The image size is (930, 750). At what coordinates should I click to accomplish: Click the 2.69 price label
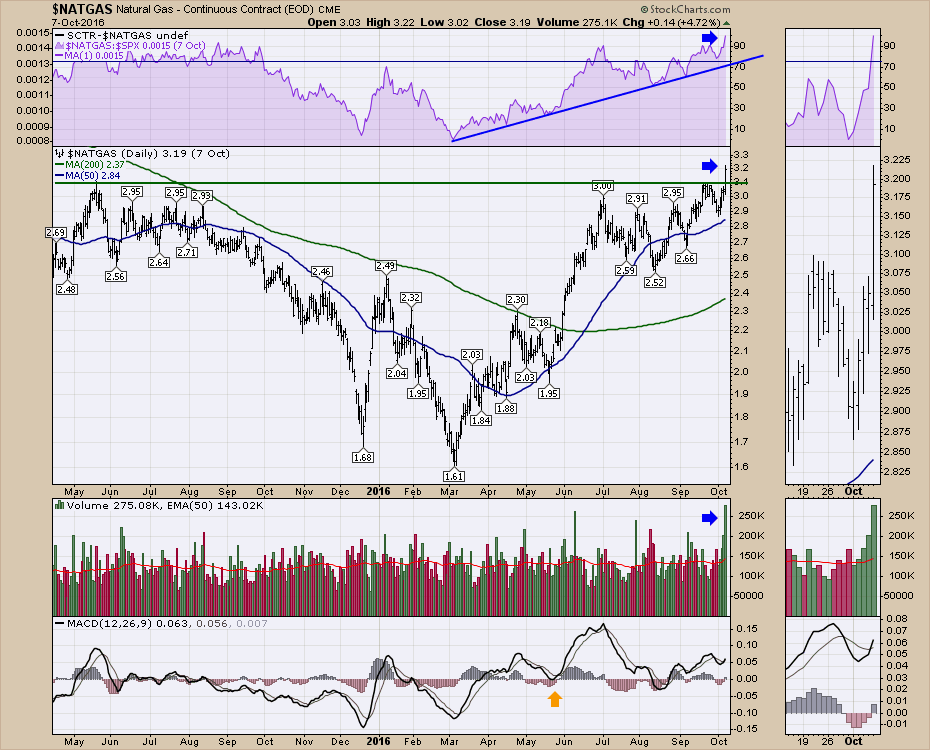pos(55,233)
